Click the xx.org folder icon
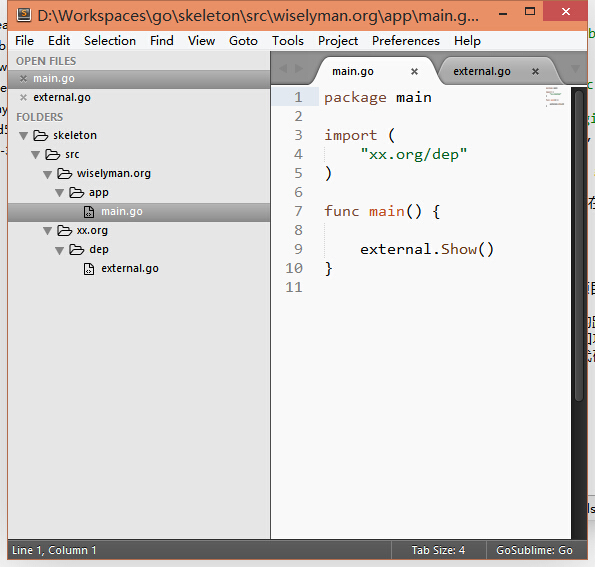Image resolution: width=595 pixels, height=567 pixels. click(65, 230)
